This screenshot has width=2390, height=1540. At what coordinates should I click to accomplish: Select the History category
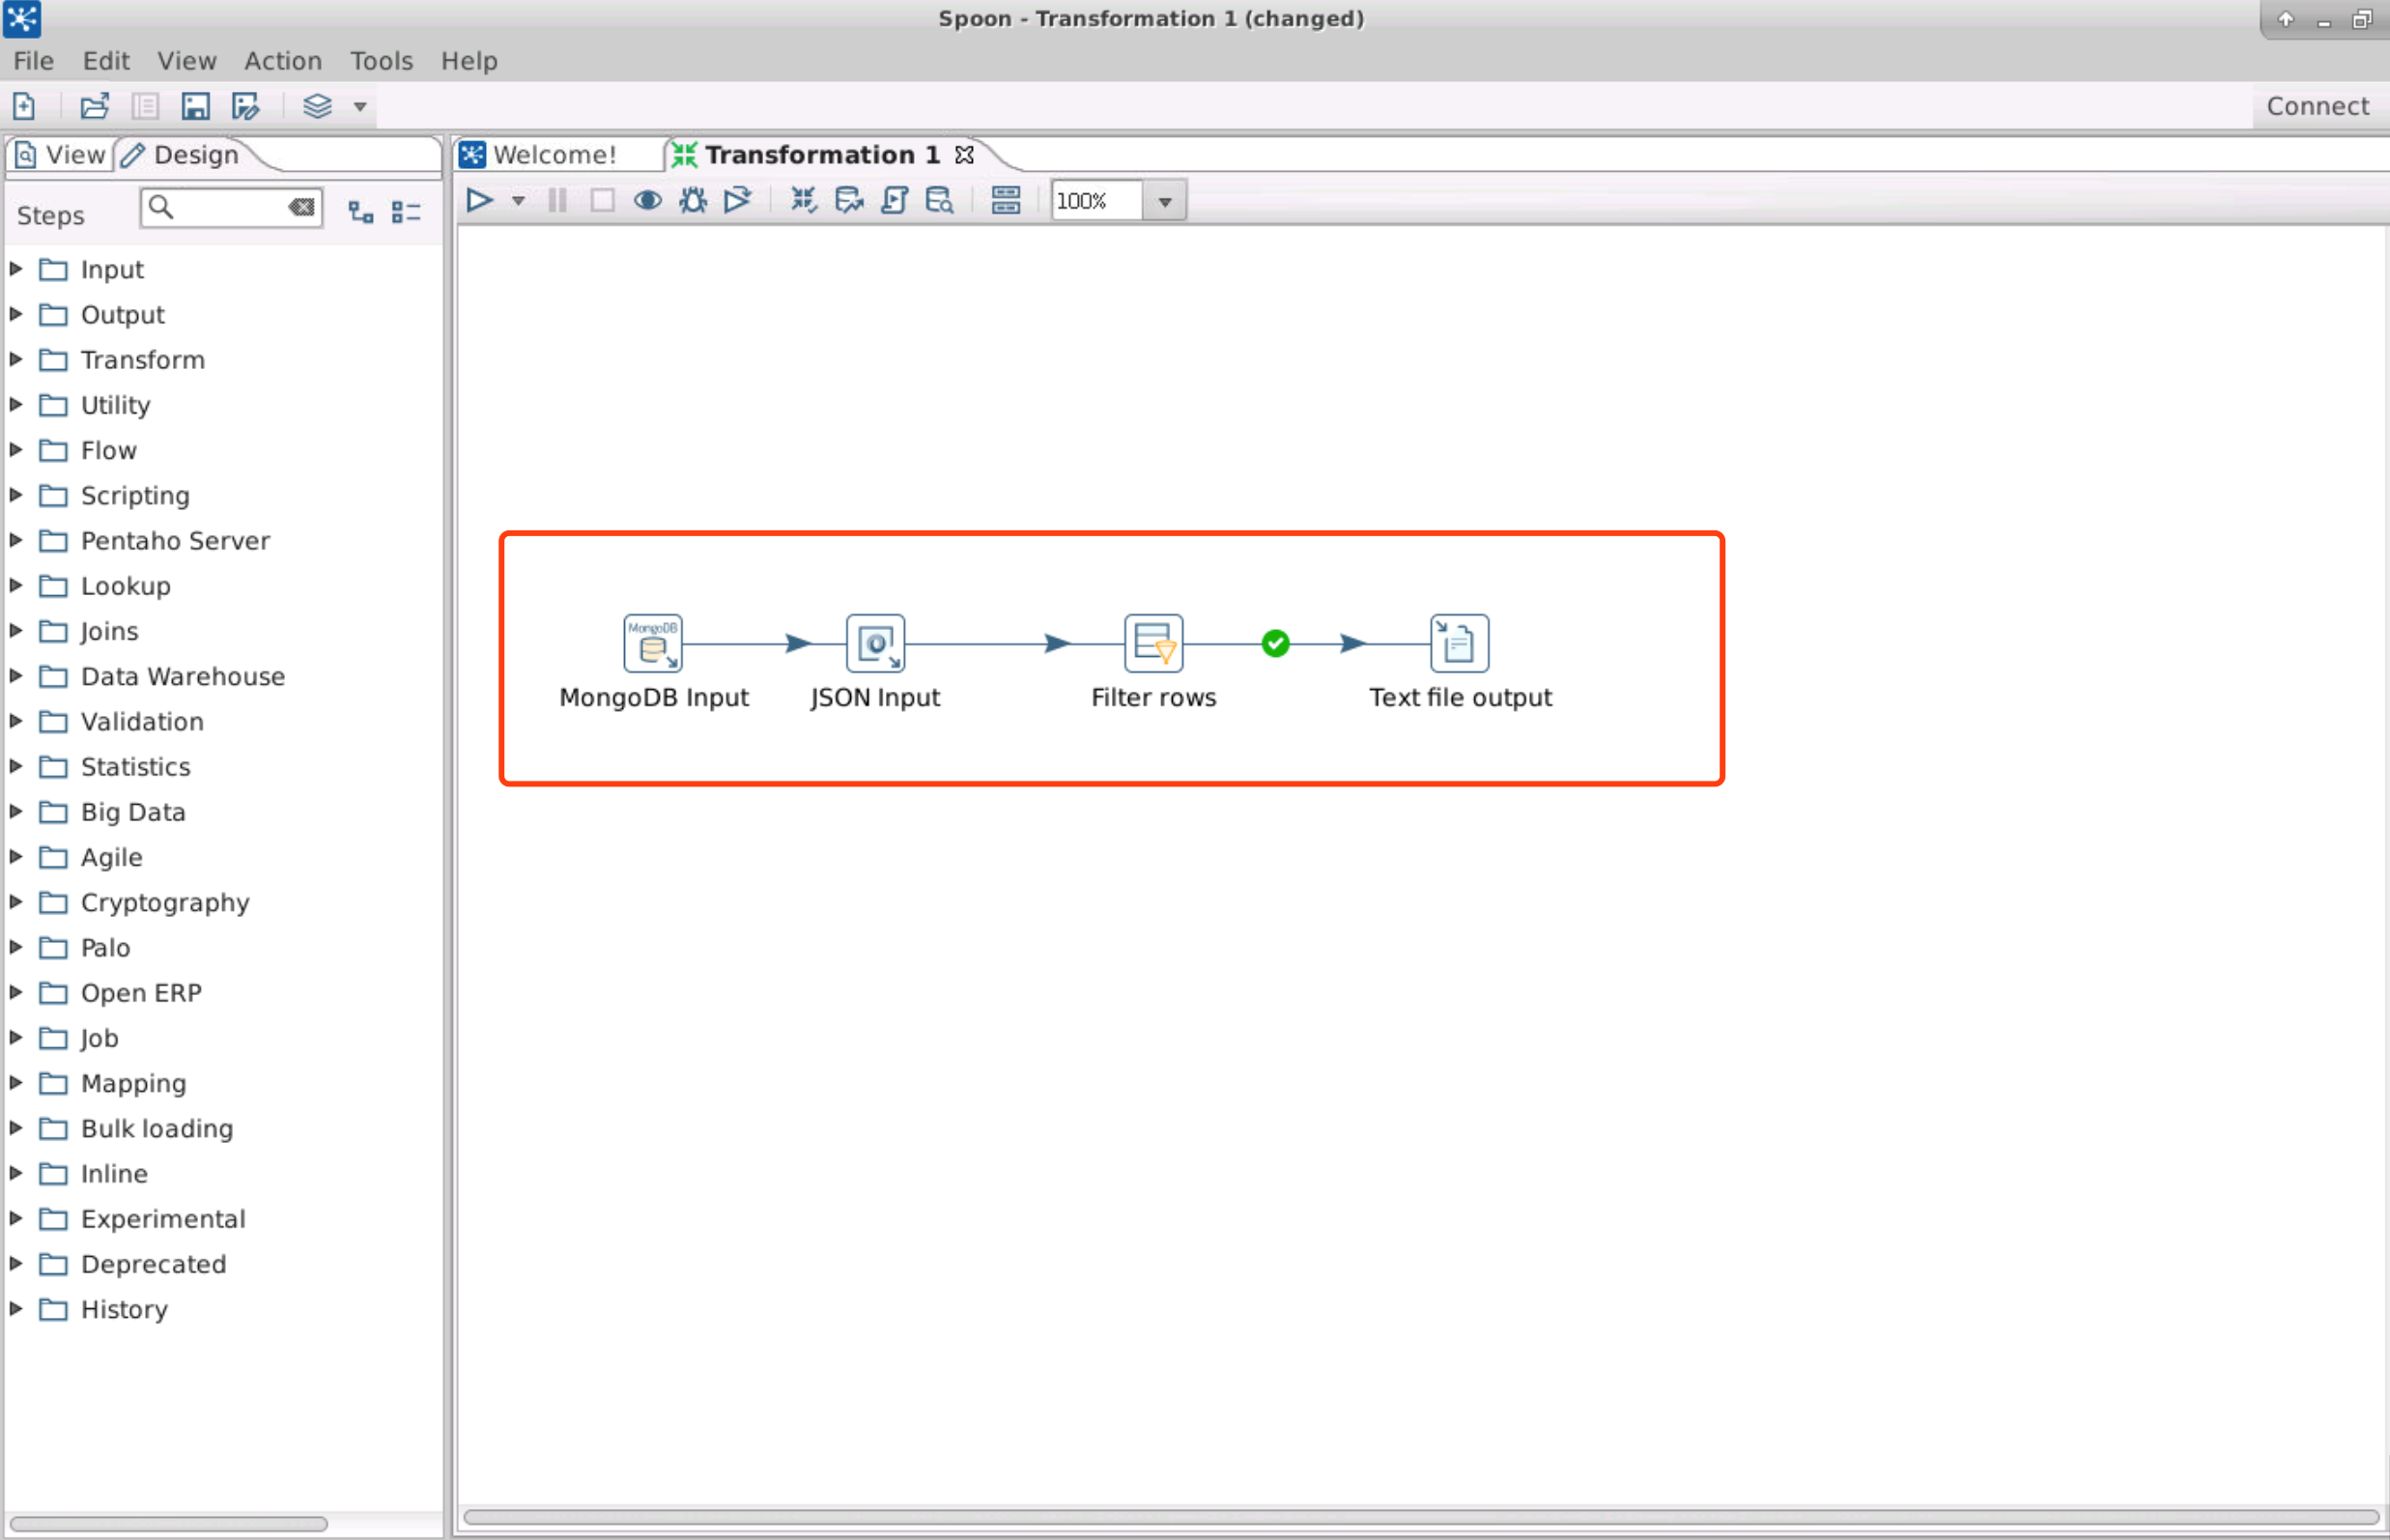click(124, 1309)
